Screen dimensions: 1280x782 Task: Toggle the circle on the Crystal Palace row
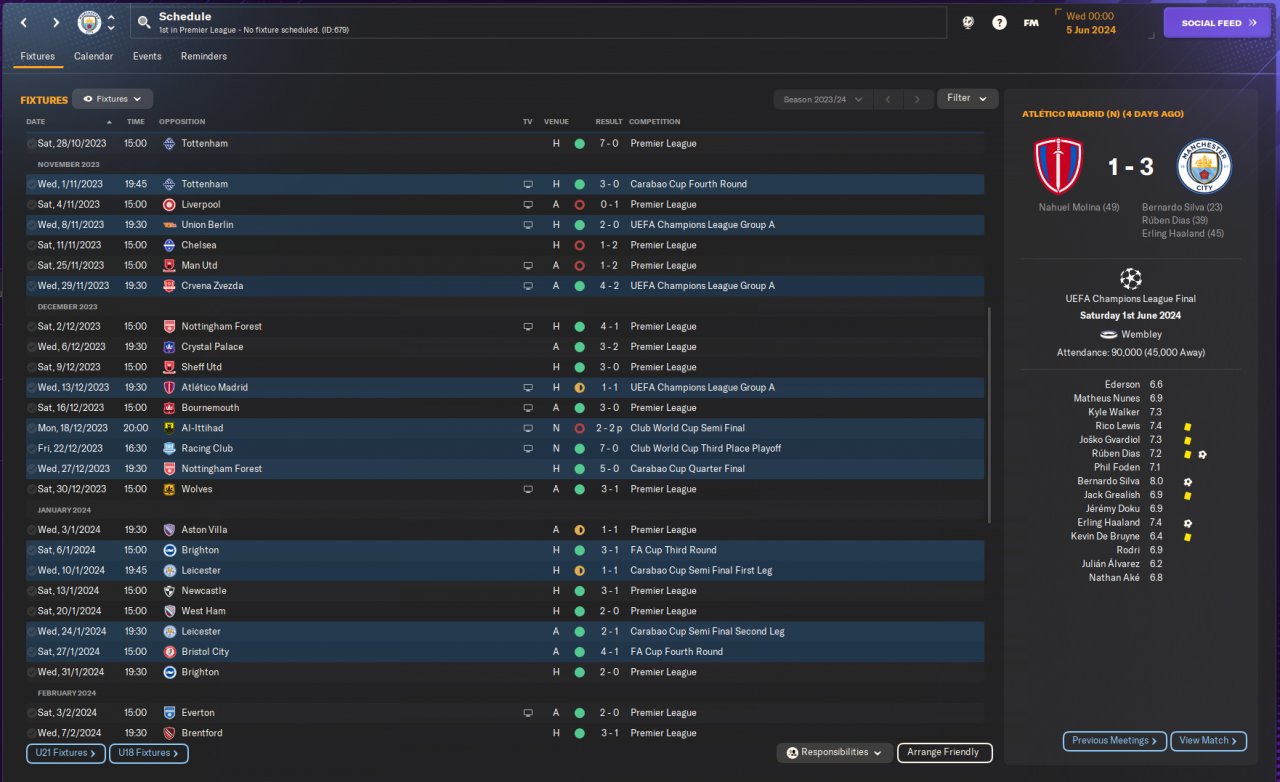[x=31, y=347]
